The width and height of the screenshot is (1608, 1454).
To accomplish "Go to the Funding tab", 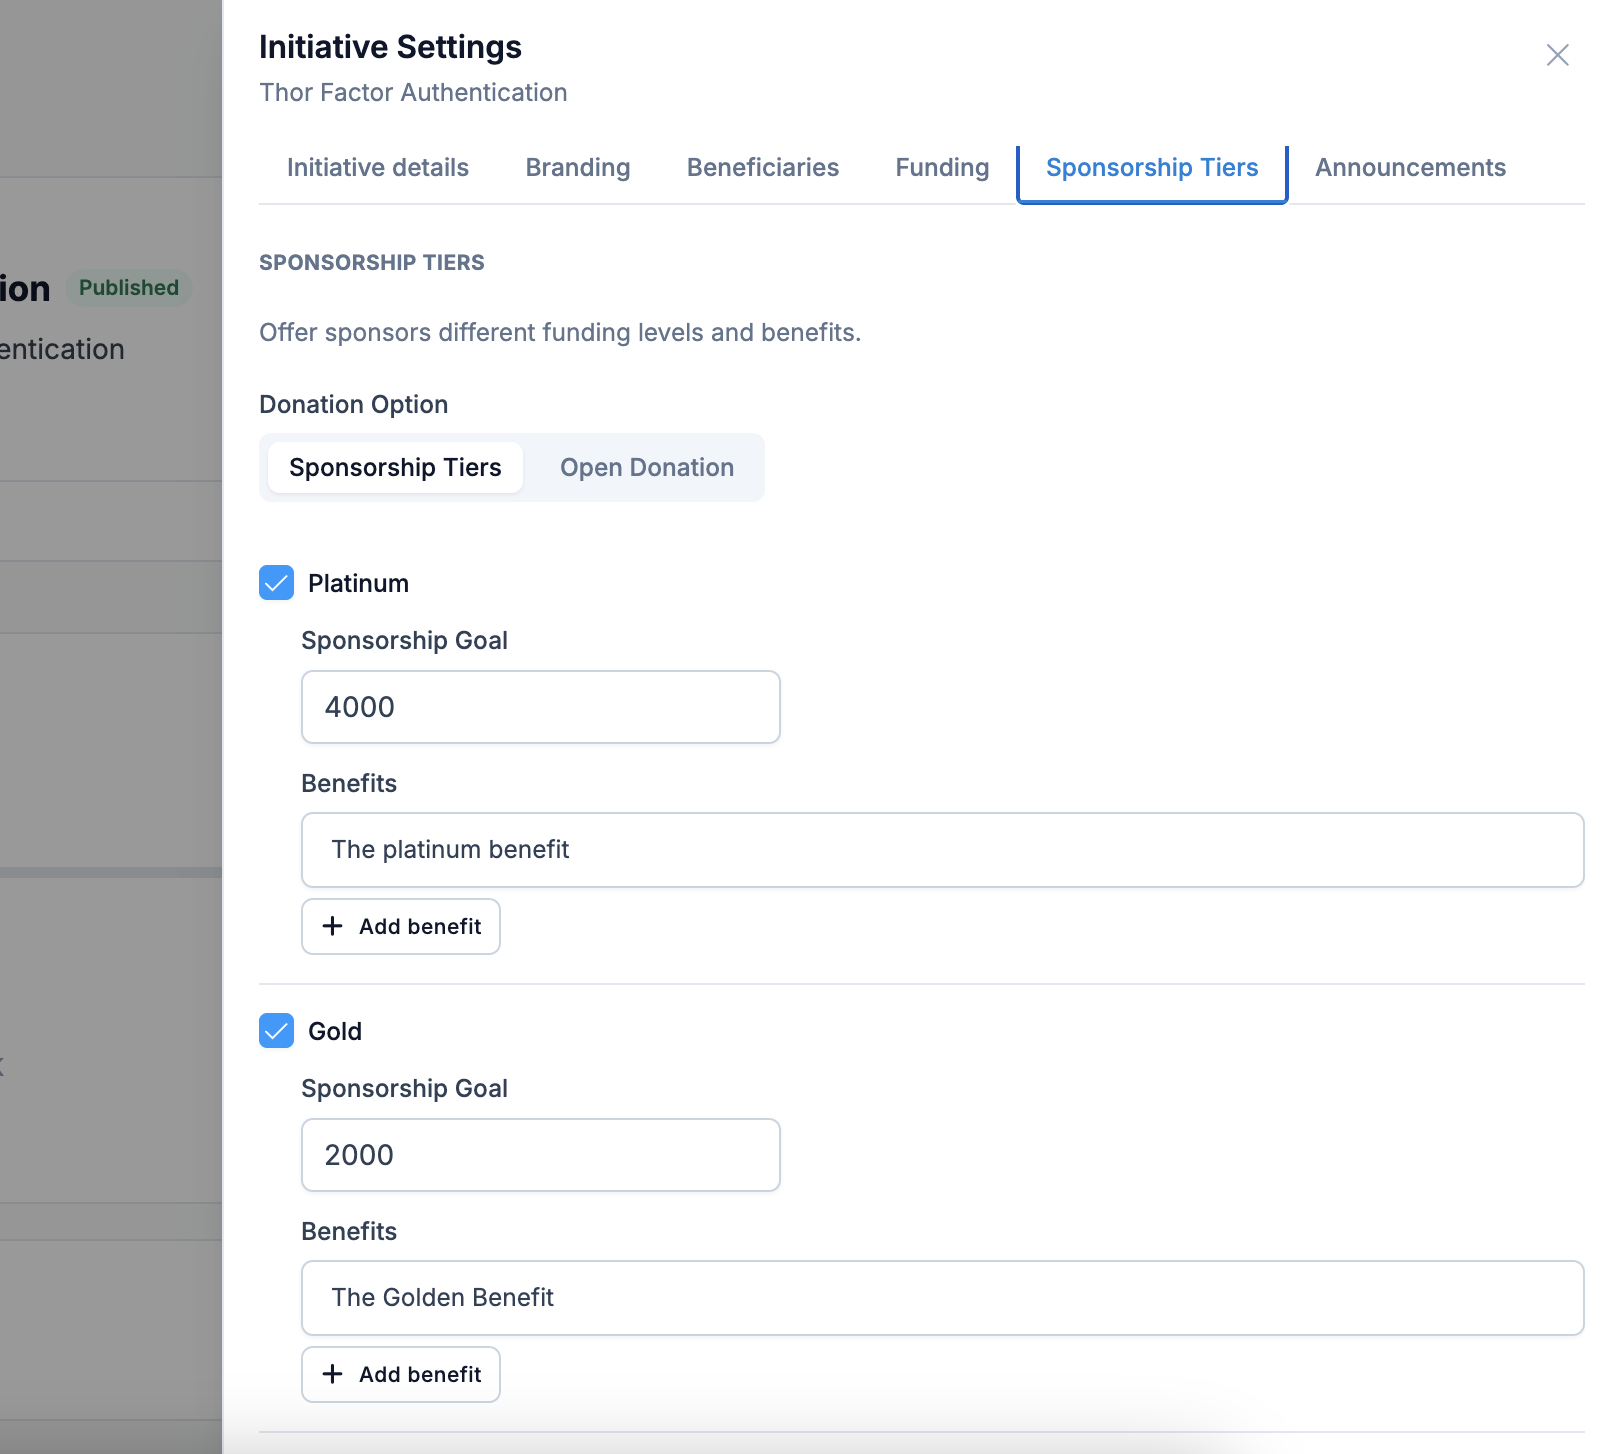I will pos(942,168).
